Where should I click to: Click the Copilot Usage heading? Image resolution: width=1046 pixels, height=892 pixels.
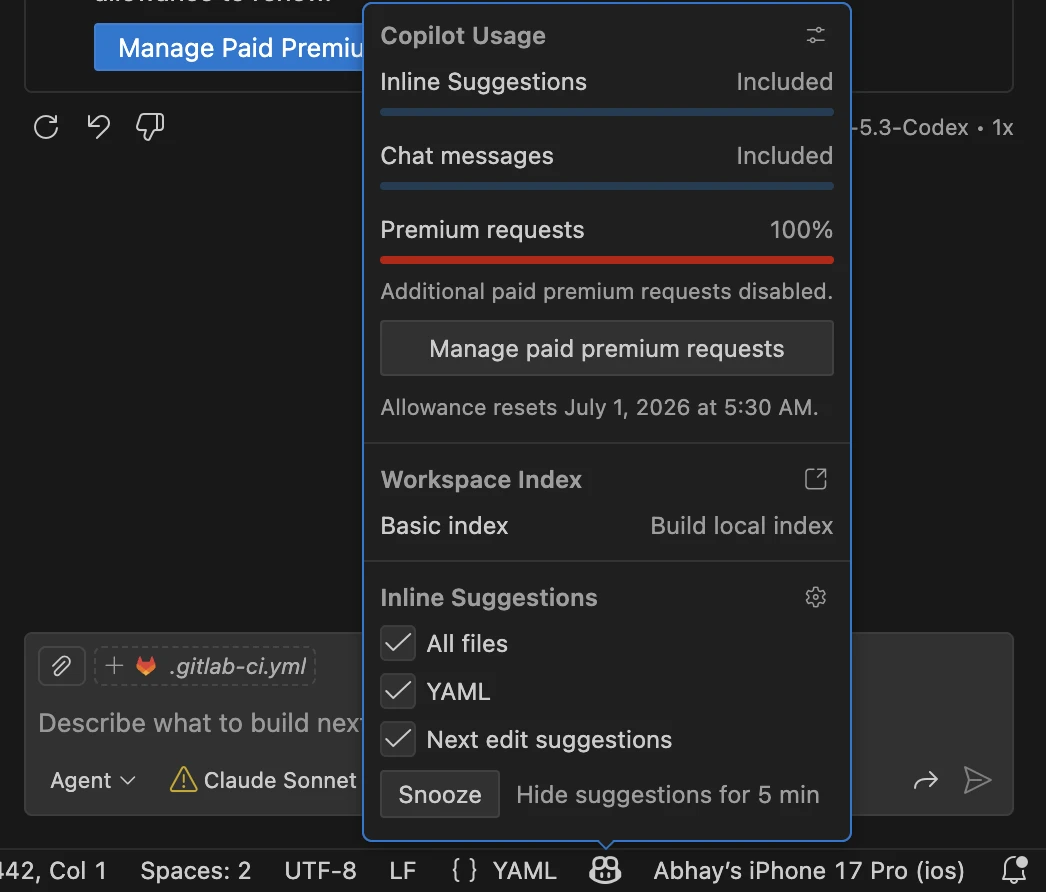pyautogui.click(x=463, y=35)
